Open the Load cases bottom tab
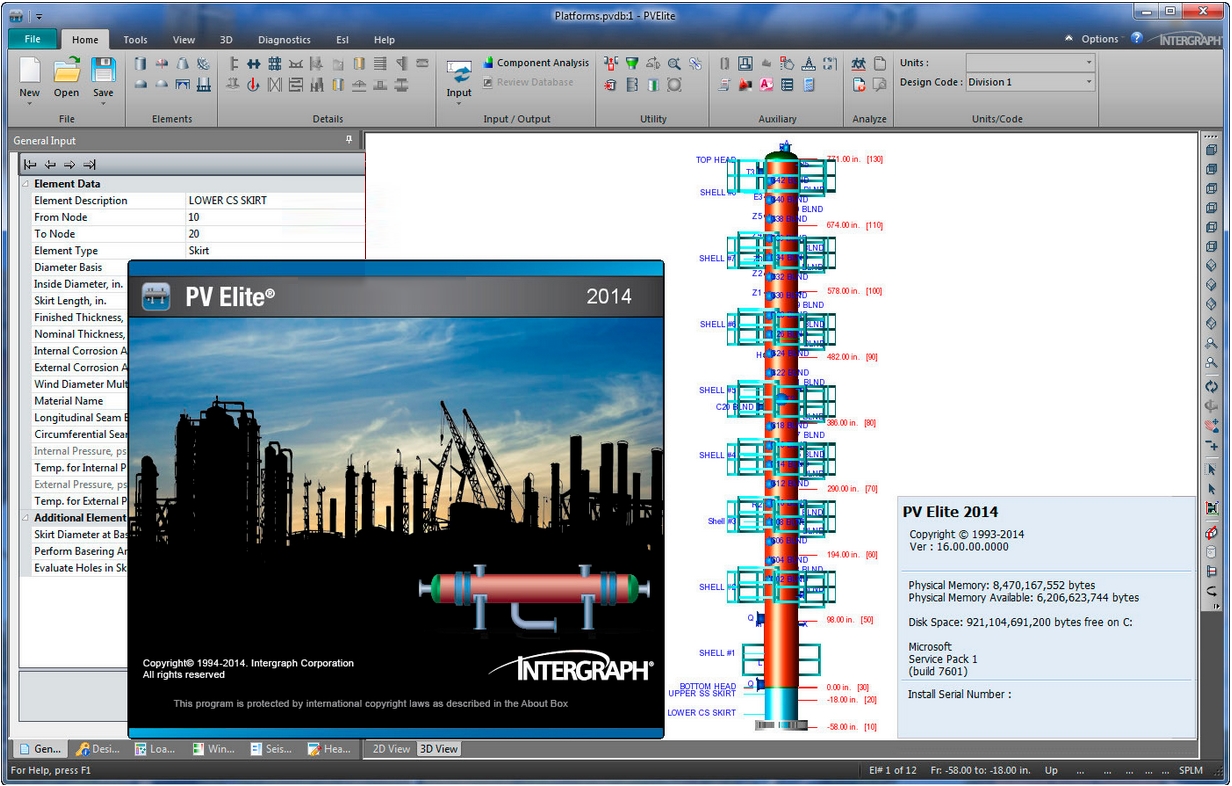Image resolution: width=1232 pixels, height=786 pixels. click(155, 748)
